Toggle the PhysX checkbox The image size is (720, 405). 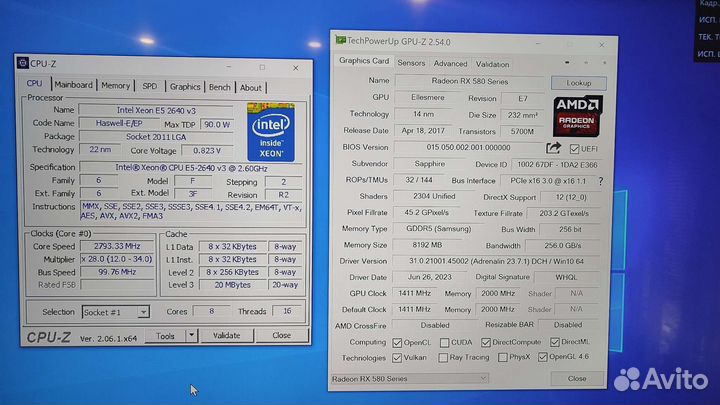503,357
